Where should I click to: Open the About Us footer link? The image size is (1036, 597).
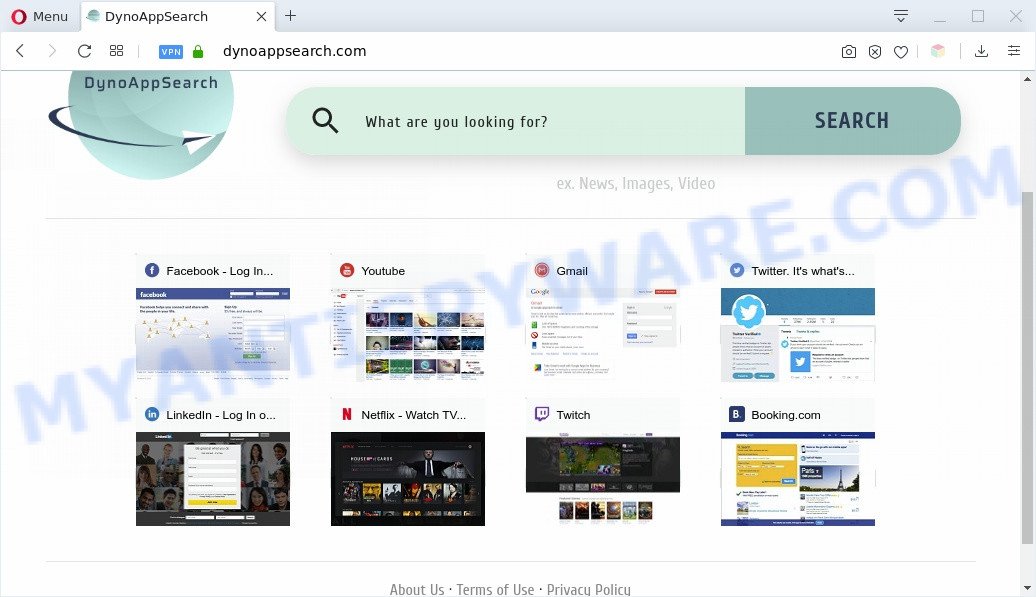point(417,589)
